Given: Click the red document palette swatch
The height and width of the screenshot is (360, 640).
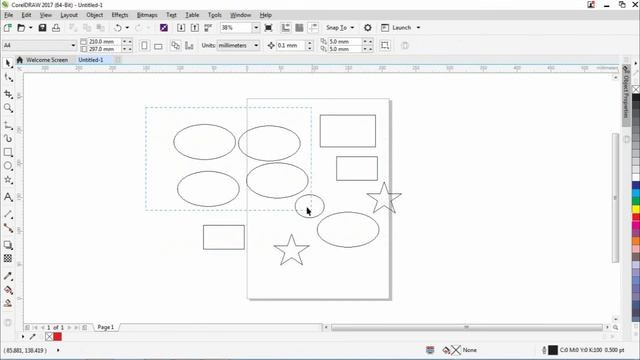Looking at the screenshot, I should (58, 337).
